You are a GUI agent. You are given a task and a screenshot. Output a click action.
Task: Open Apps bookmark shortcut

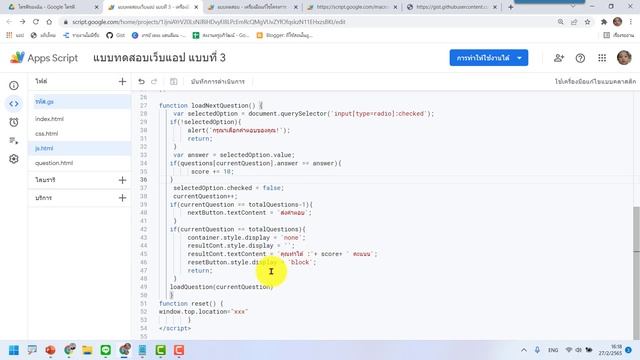(15, 35)
